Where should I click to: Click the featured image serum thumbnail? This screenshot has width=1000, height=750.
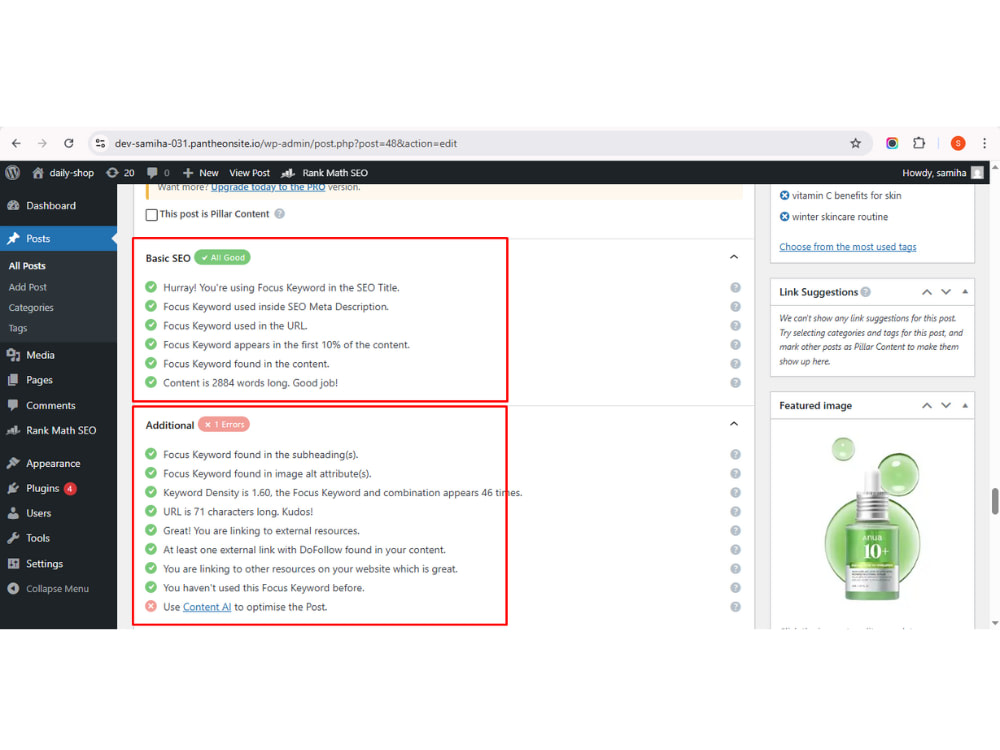click(x=872, y=519)
